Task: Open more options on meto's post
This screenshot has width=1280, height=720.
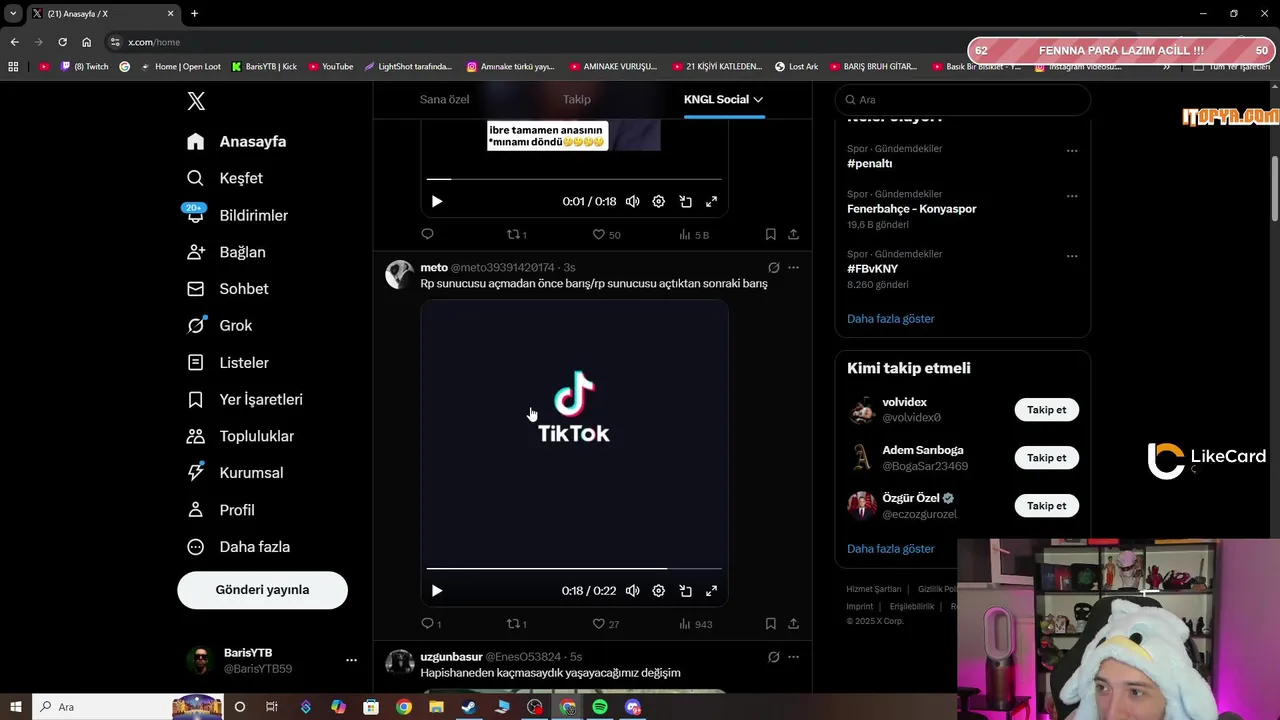Action: click(x=793, y=267)
